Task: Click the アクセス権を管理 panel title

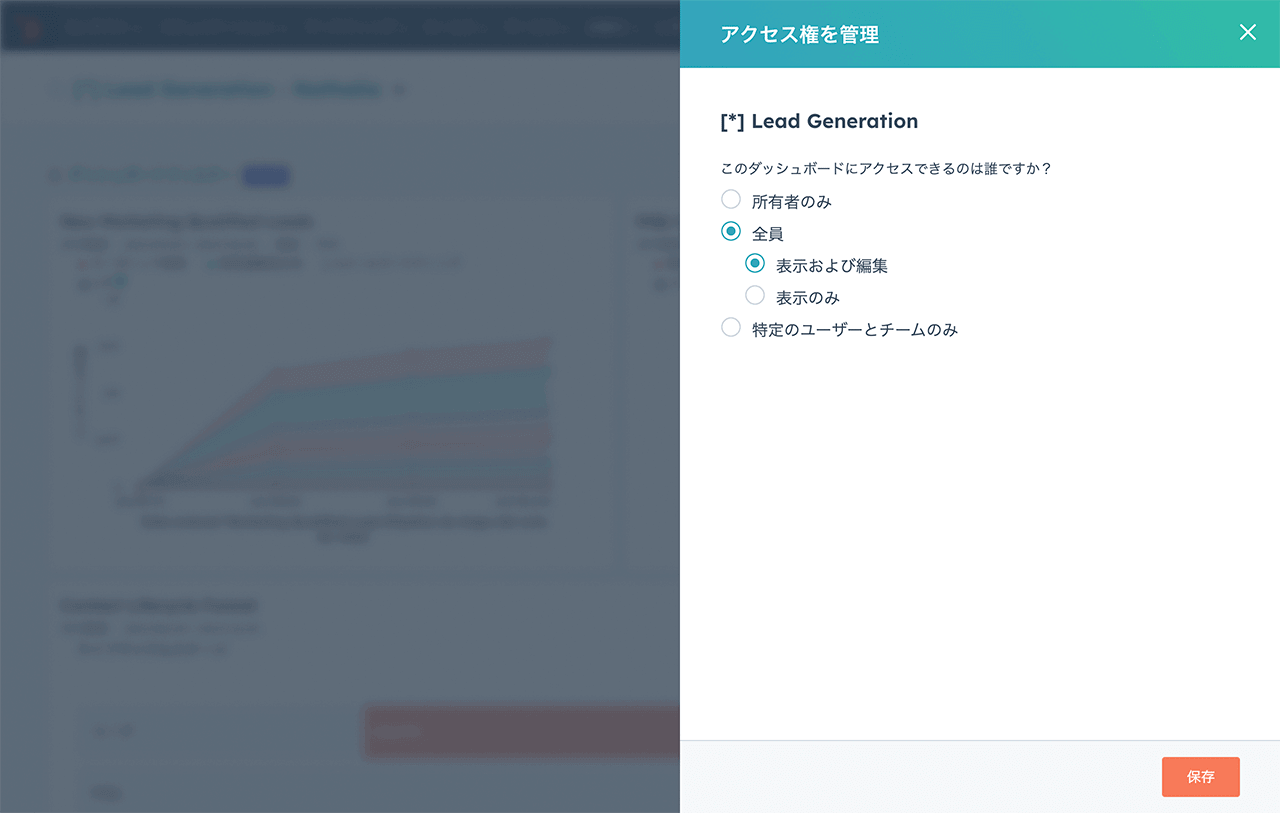Action: pos(800,35)
